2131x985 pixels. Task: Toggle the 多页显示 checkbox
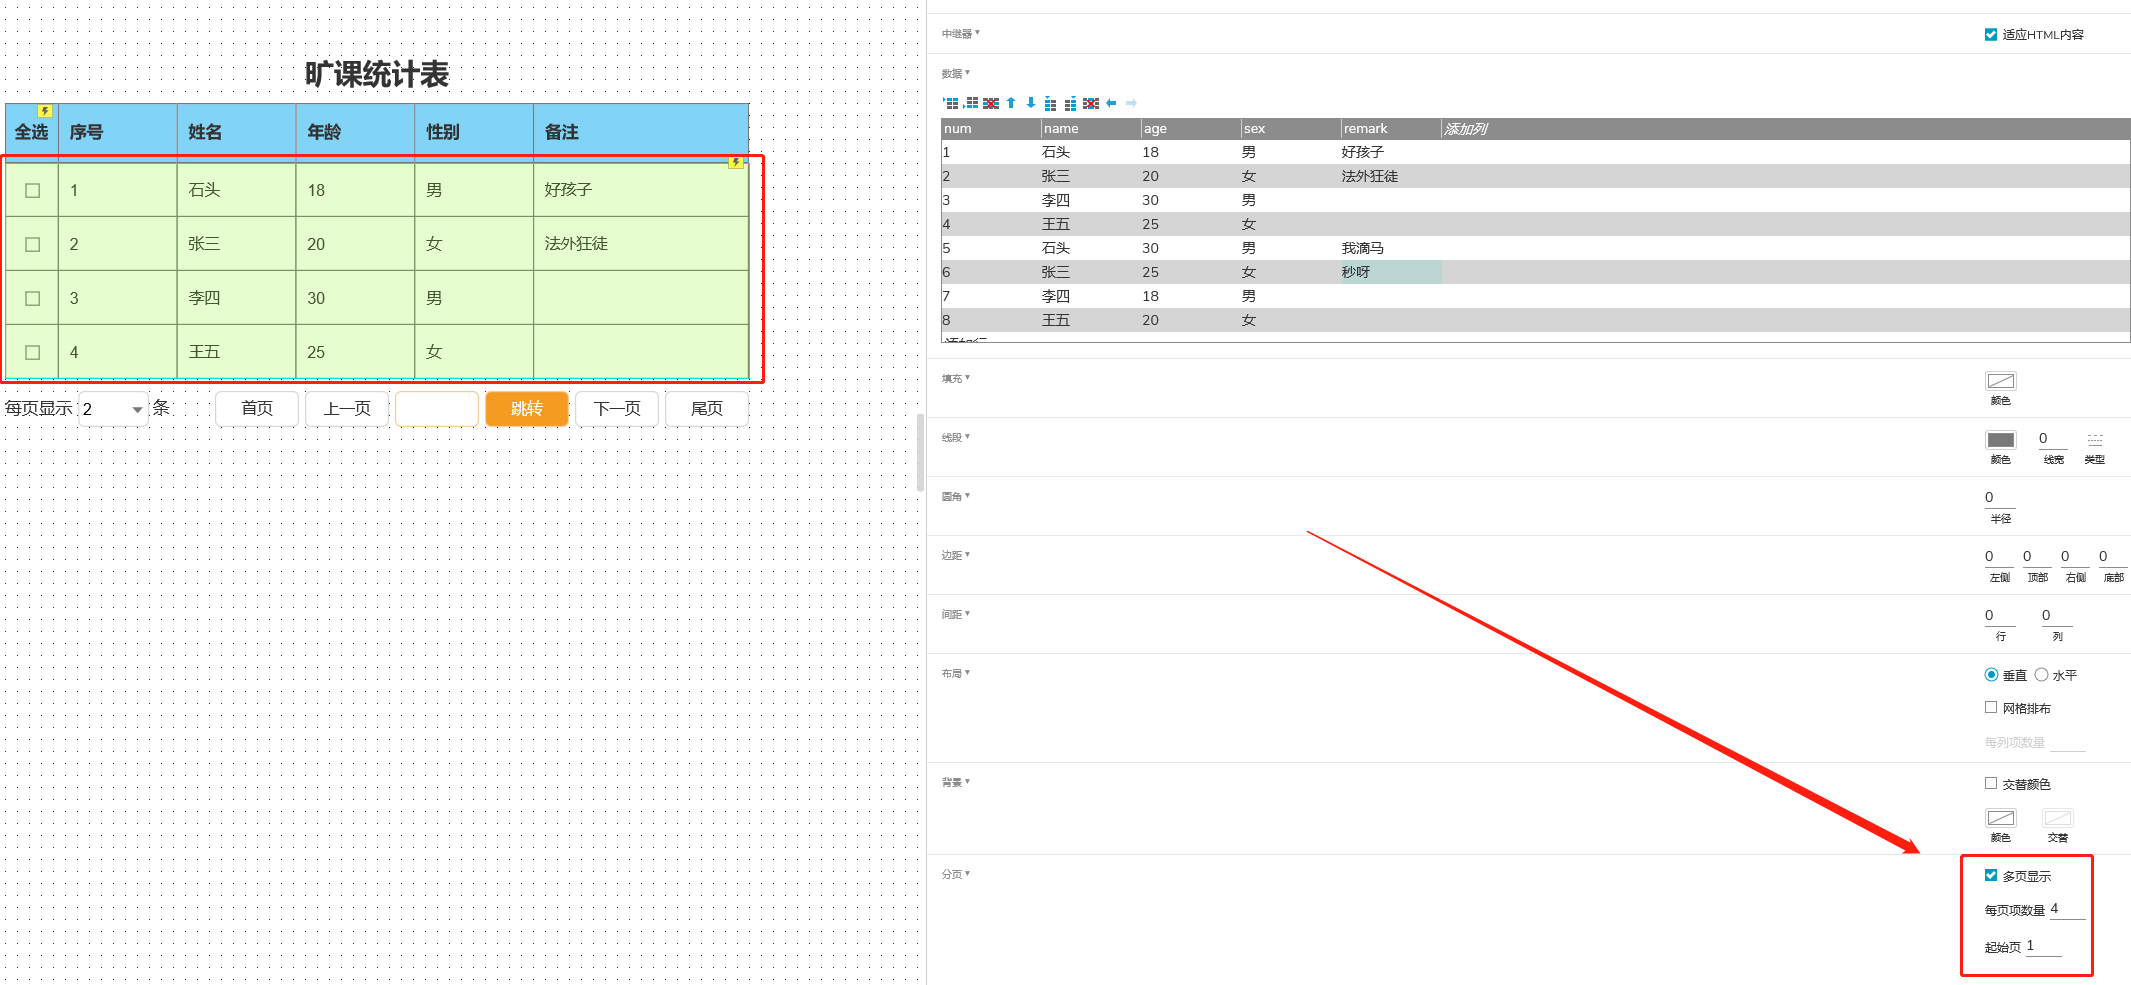coord(1991,875)
